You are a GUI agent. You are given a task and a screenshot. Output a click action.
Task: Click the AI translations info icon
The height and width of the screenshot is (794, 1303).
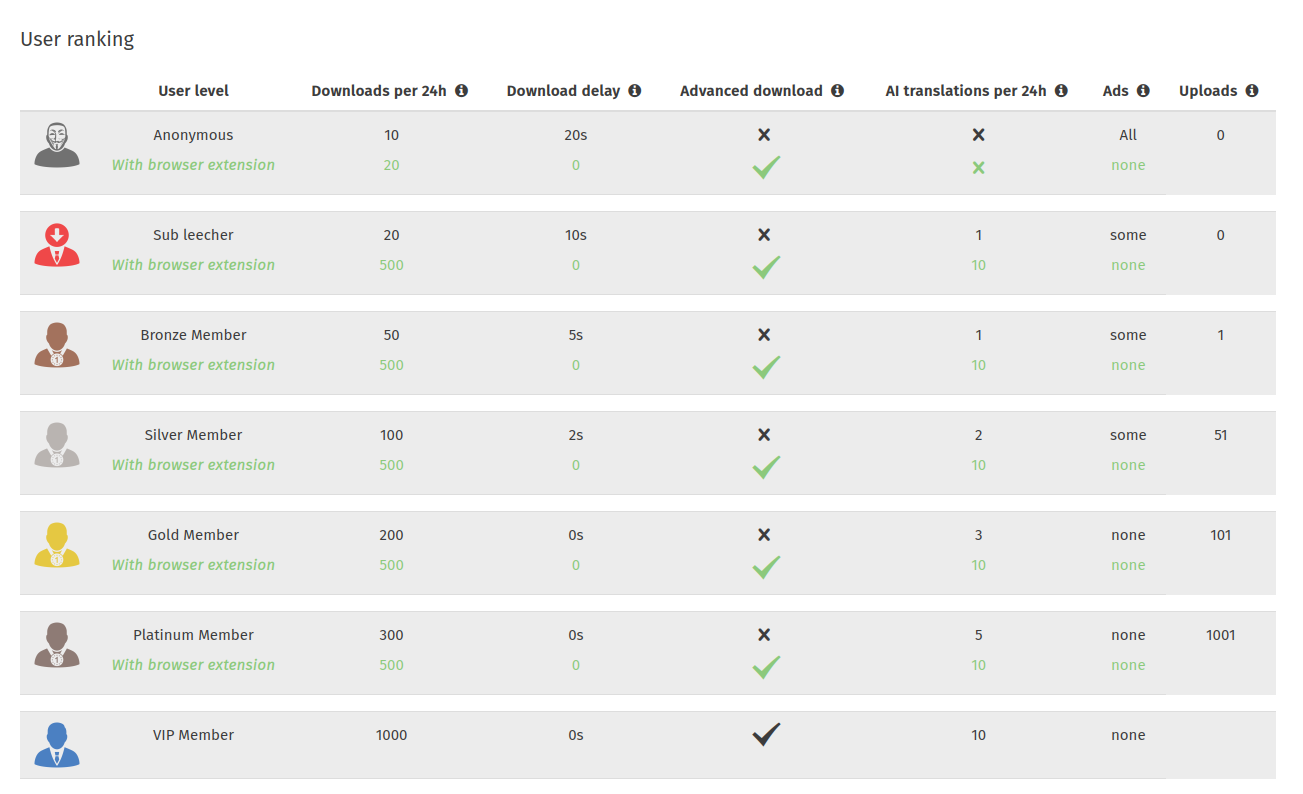(1060, 90)
